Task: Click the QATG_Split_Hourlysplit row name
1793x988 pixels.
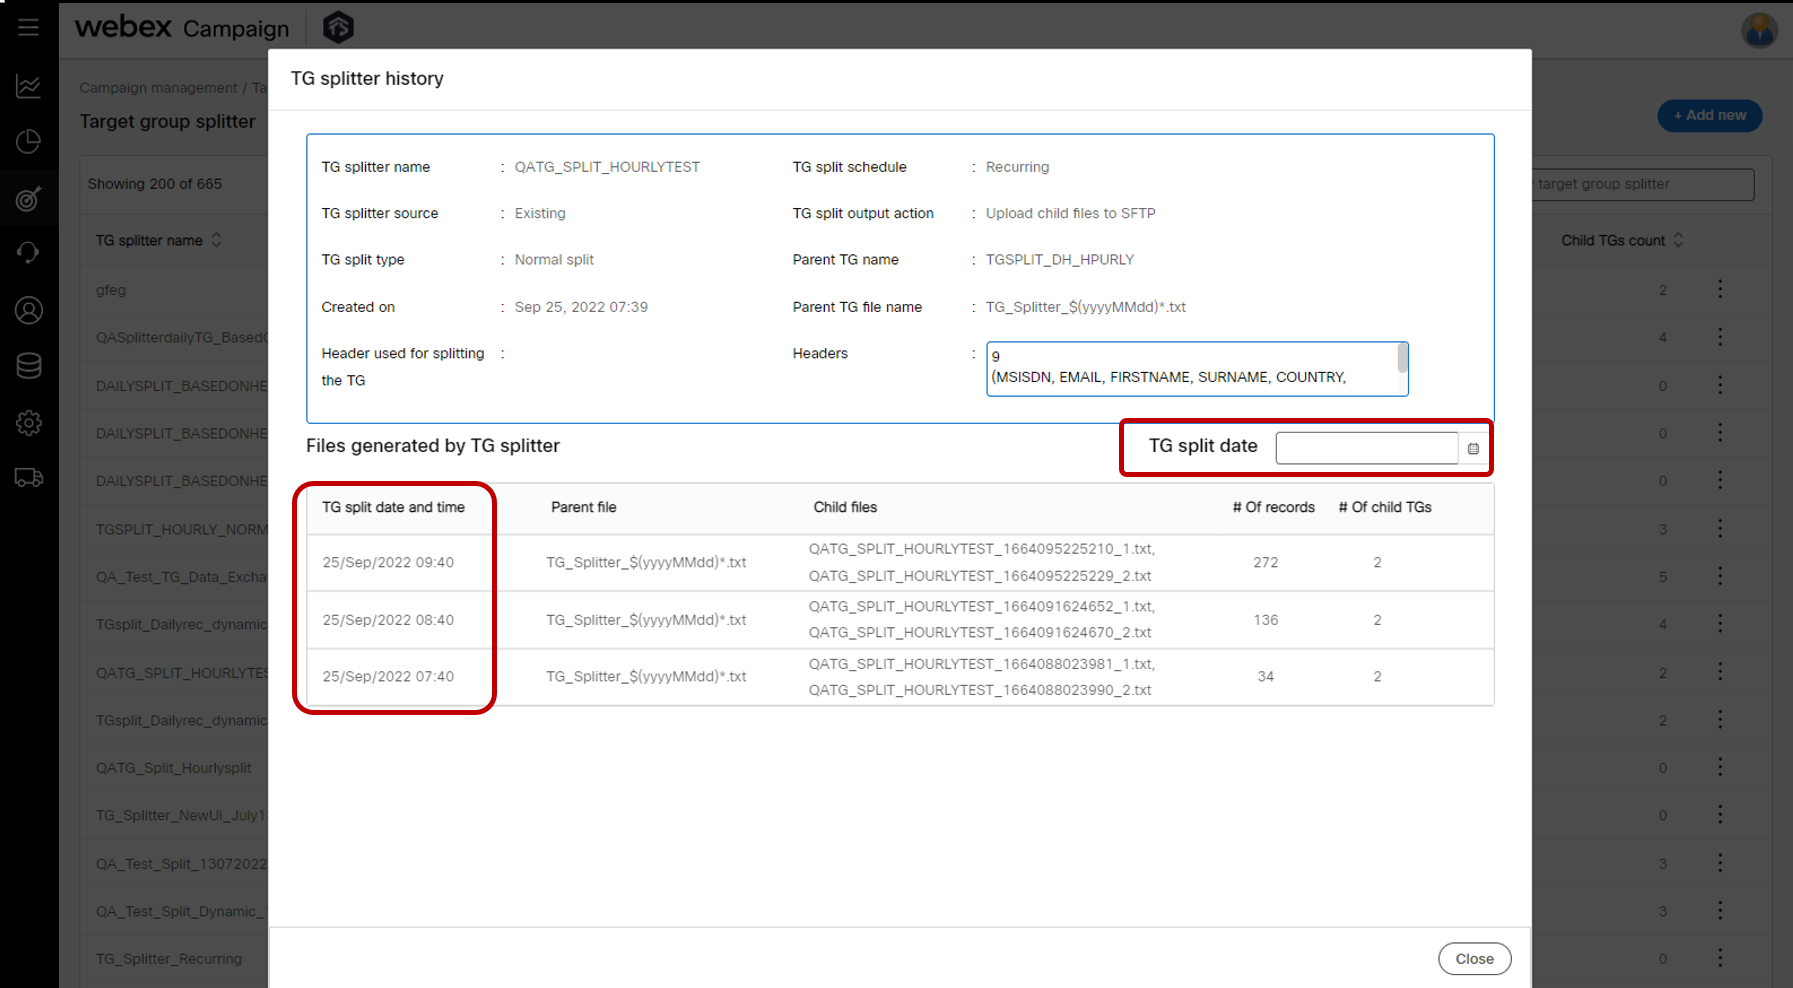Action: [x=174, y=768]
